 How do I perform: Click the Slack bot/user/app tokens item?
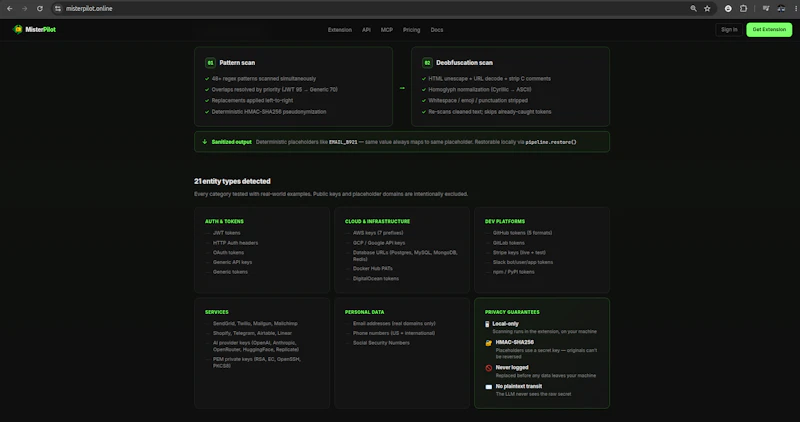coord(523,262)
